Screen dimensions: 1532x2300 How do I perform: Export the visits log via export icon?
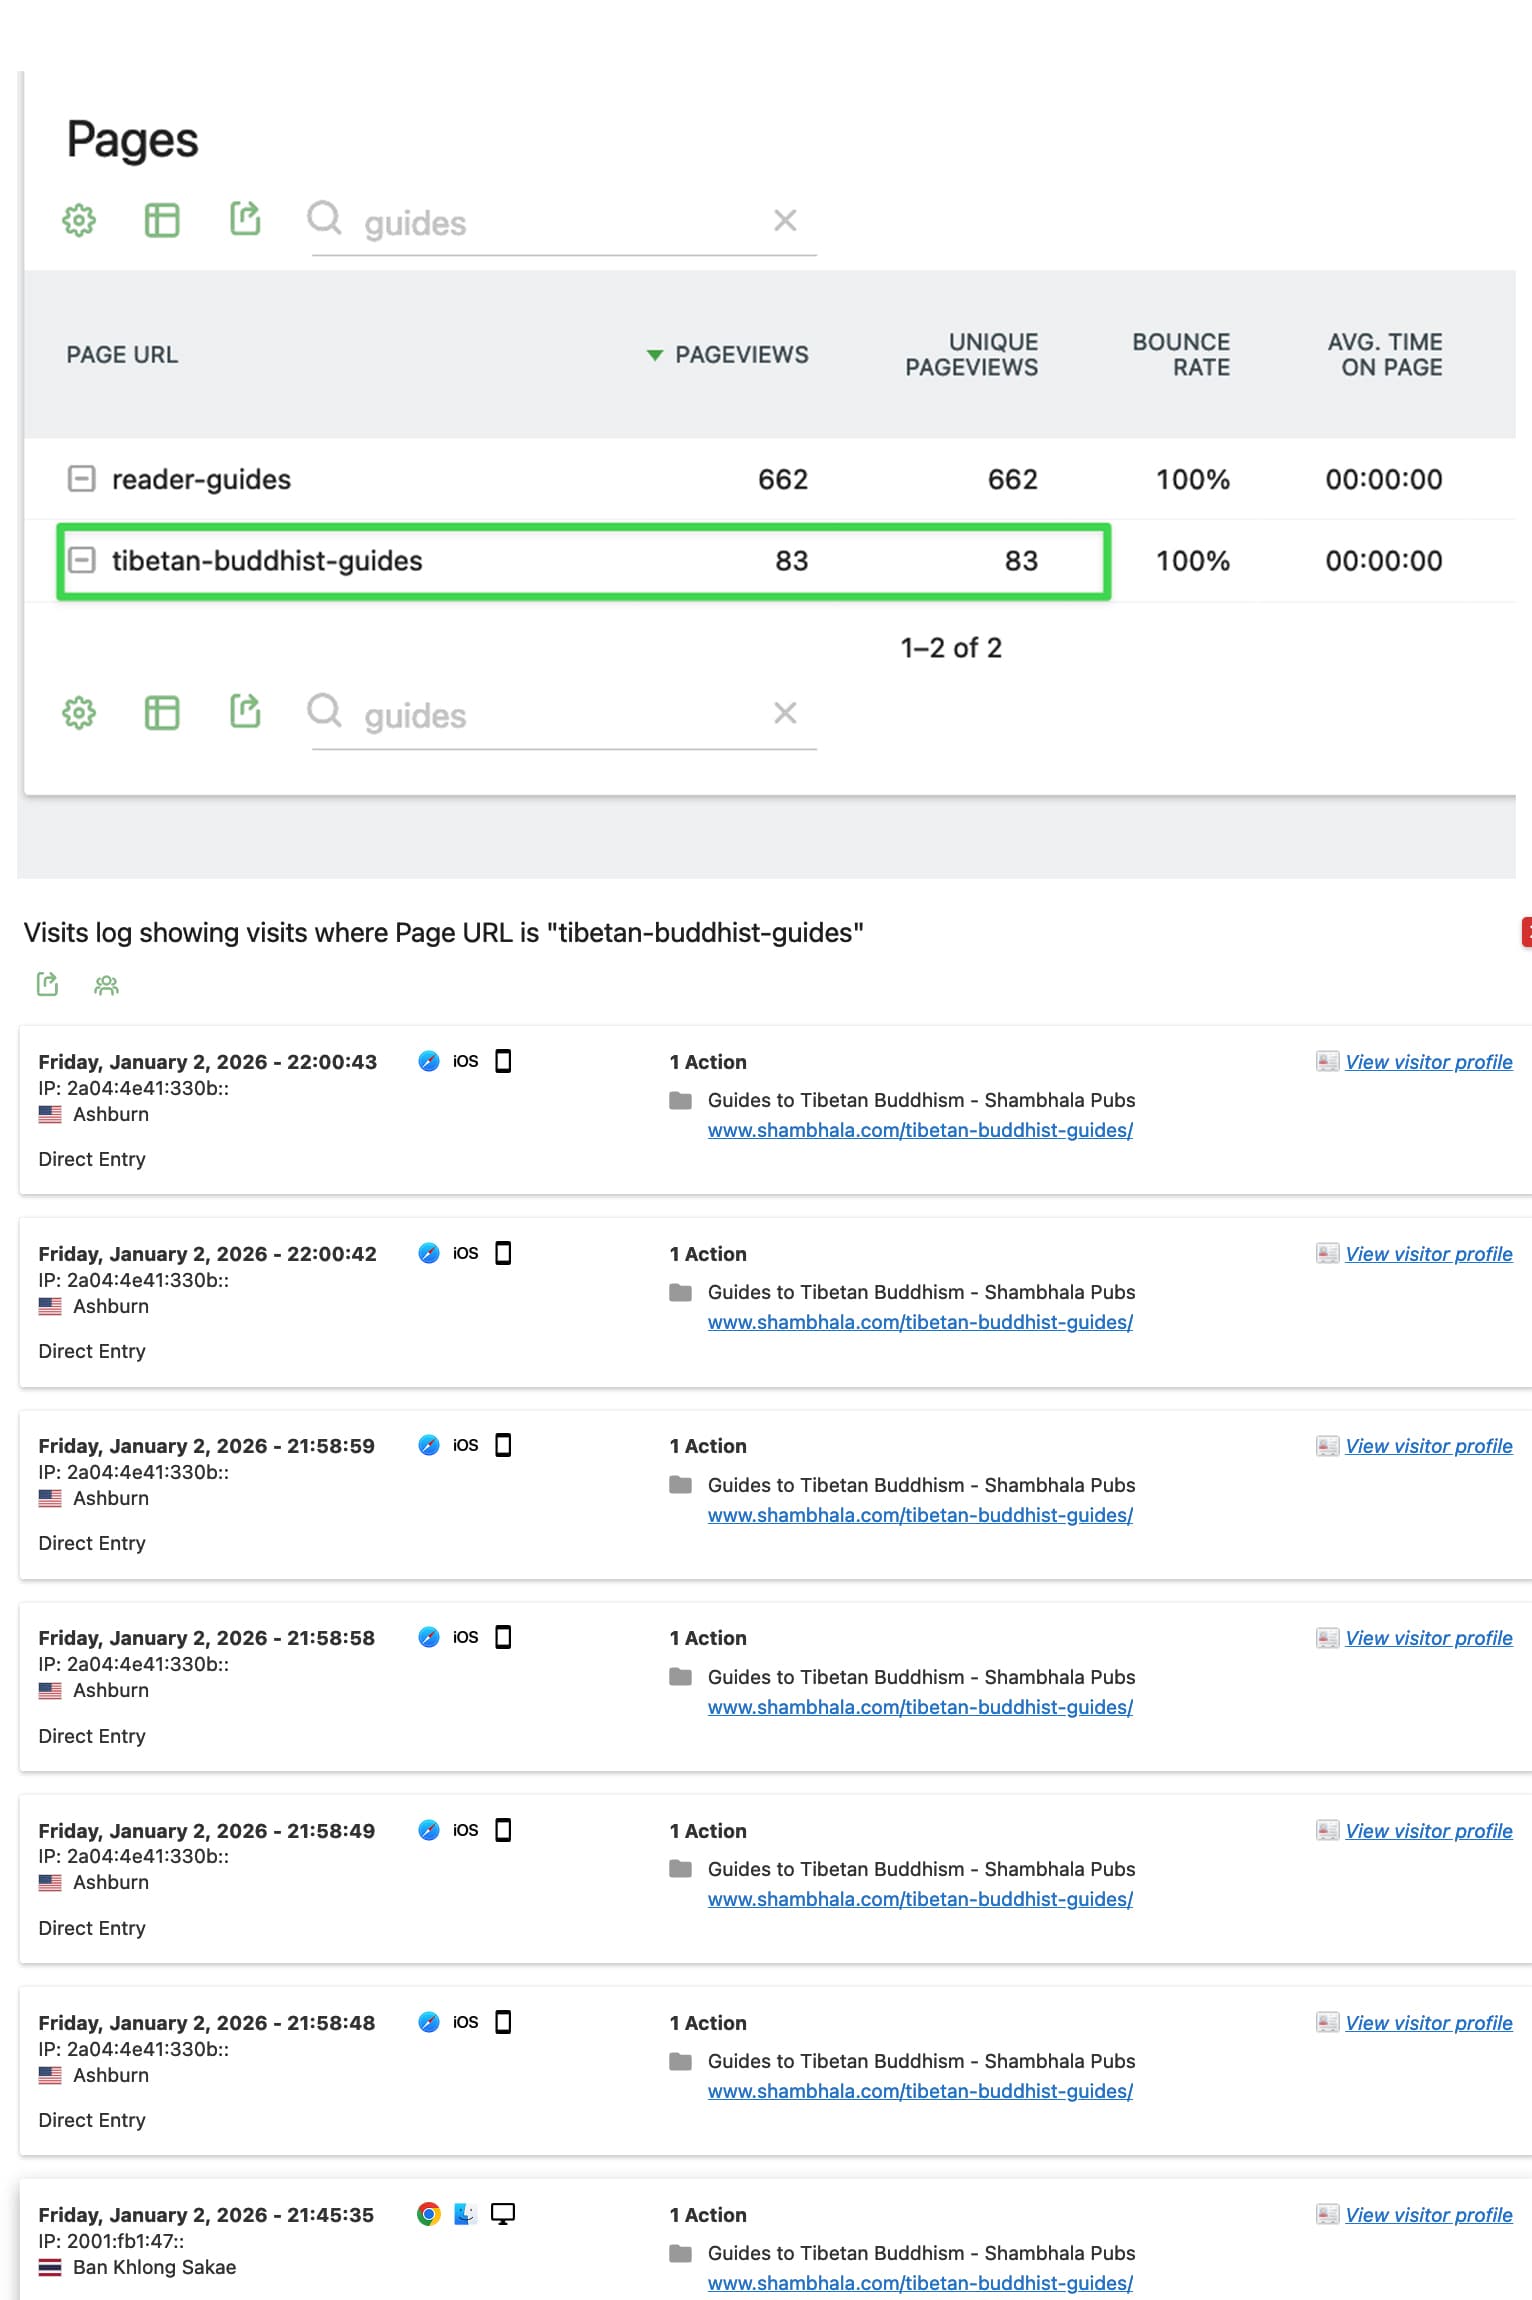(47, 985)
